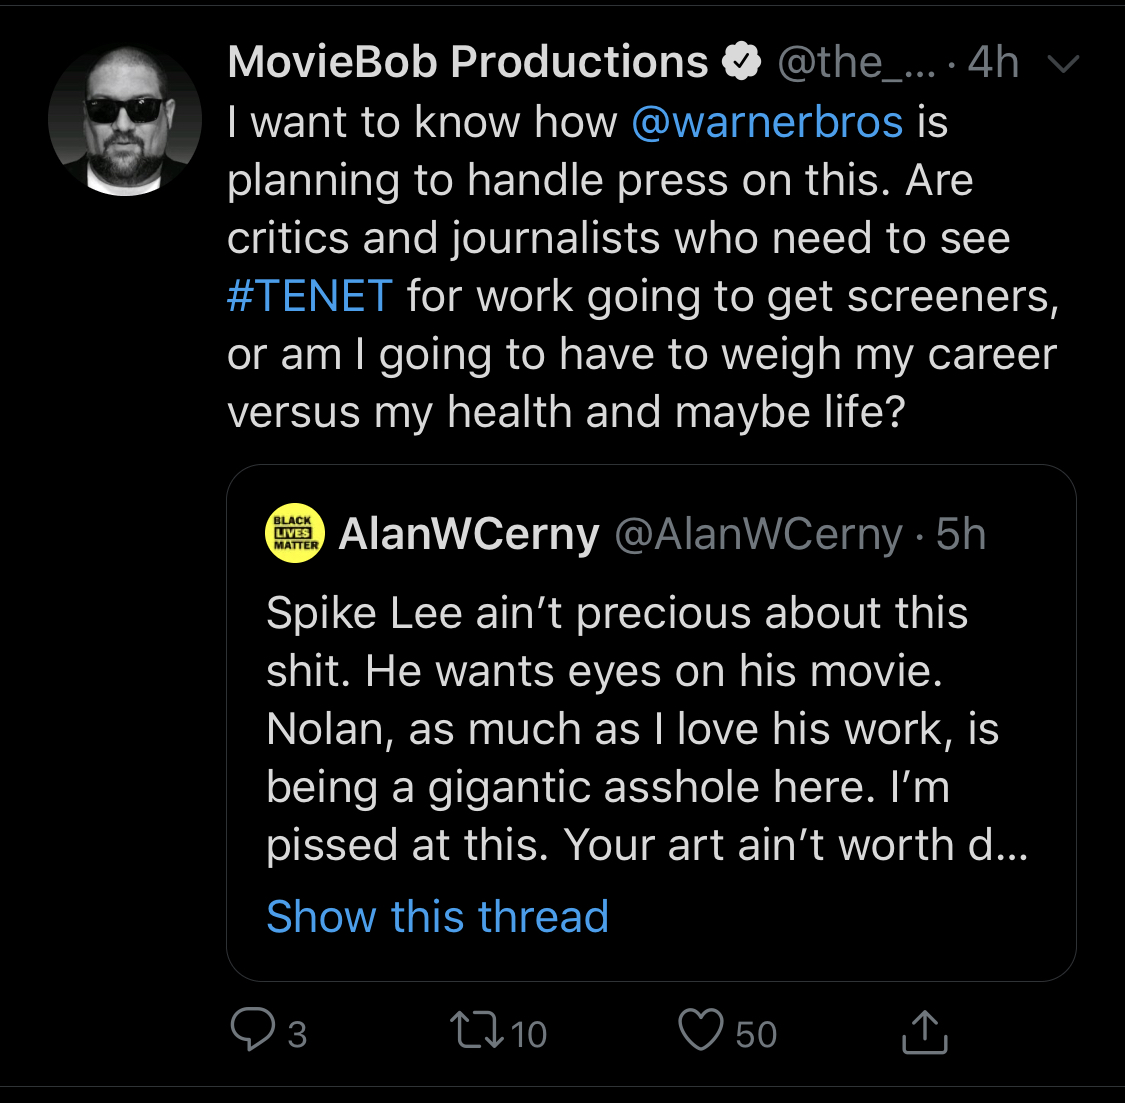Viewport: 1125px width, 1103px height.
Task: Tap the share upload icon
Action: coord(925,1032)
